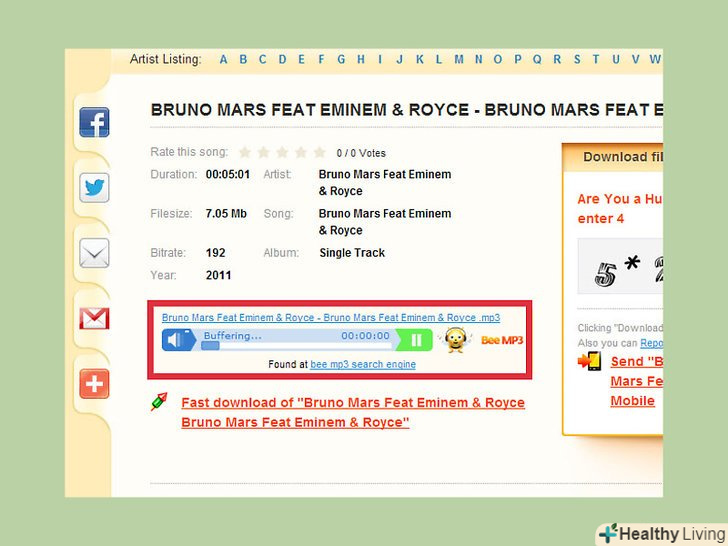The width and height of the screenshot is (728, 546).
Task: Send by email using the envelope icon
Action: [x=94, y=253]
